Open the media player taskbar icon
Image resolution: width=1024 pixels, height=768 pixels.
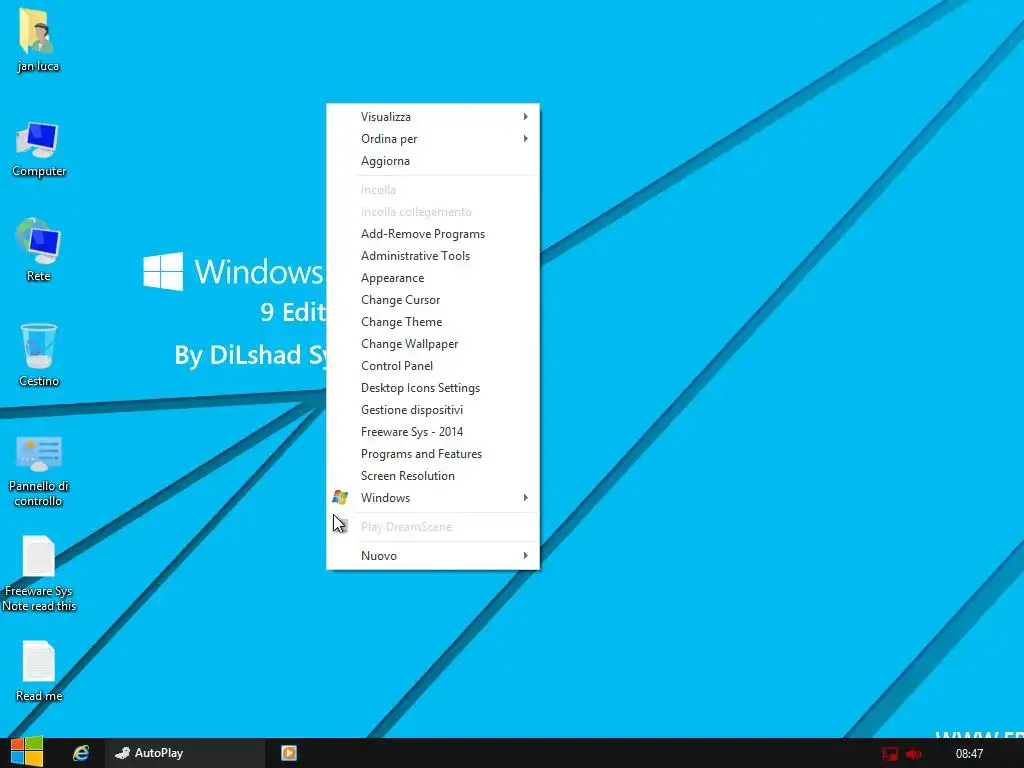click(289, 753)
